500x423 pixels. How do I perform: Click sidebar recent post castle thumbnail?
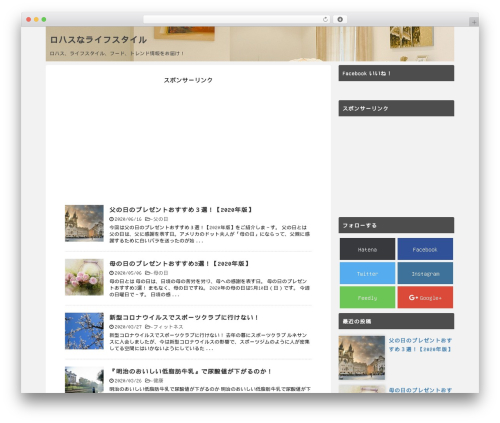pyautogui.click(x=362, y=358)
